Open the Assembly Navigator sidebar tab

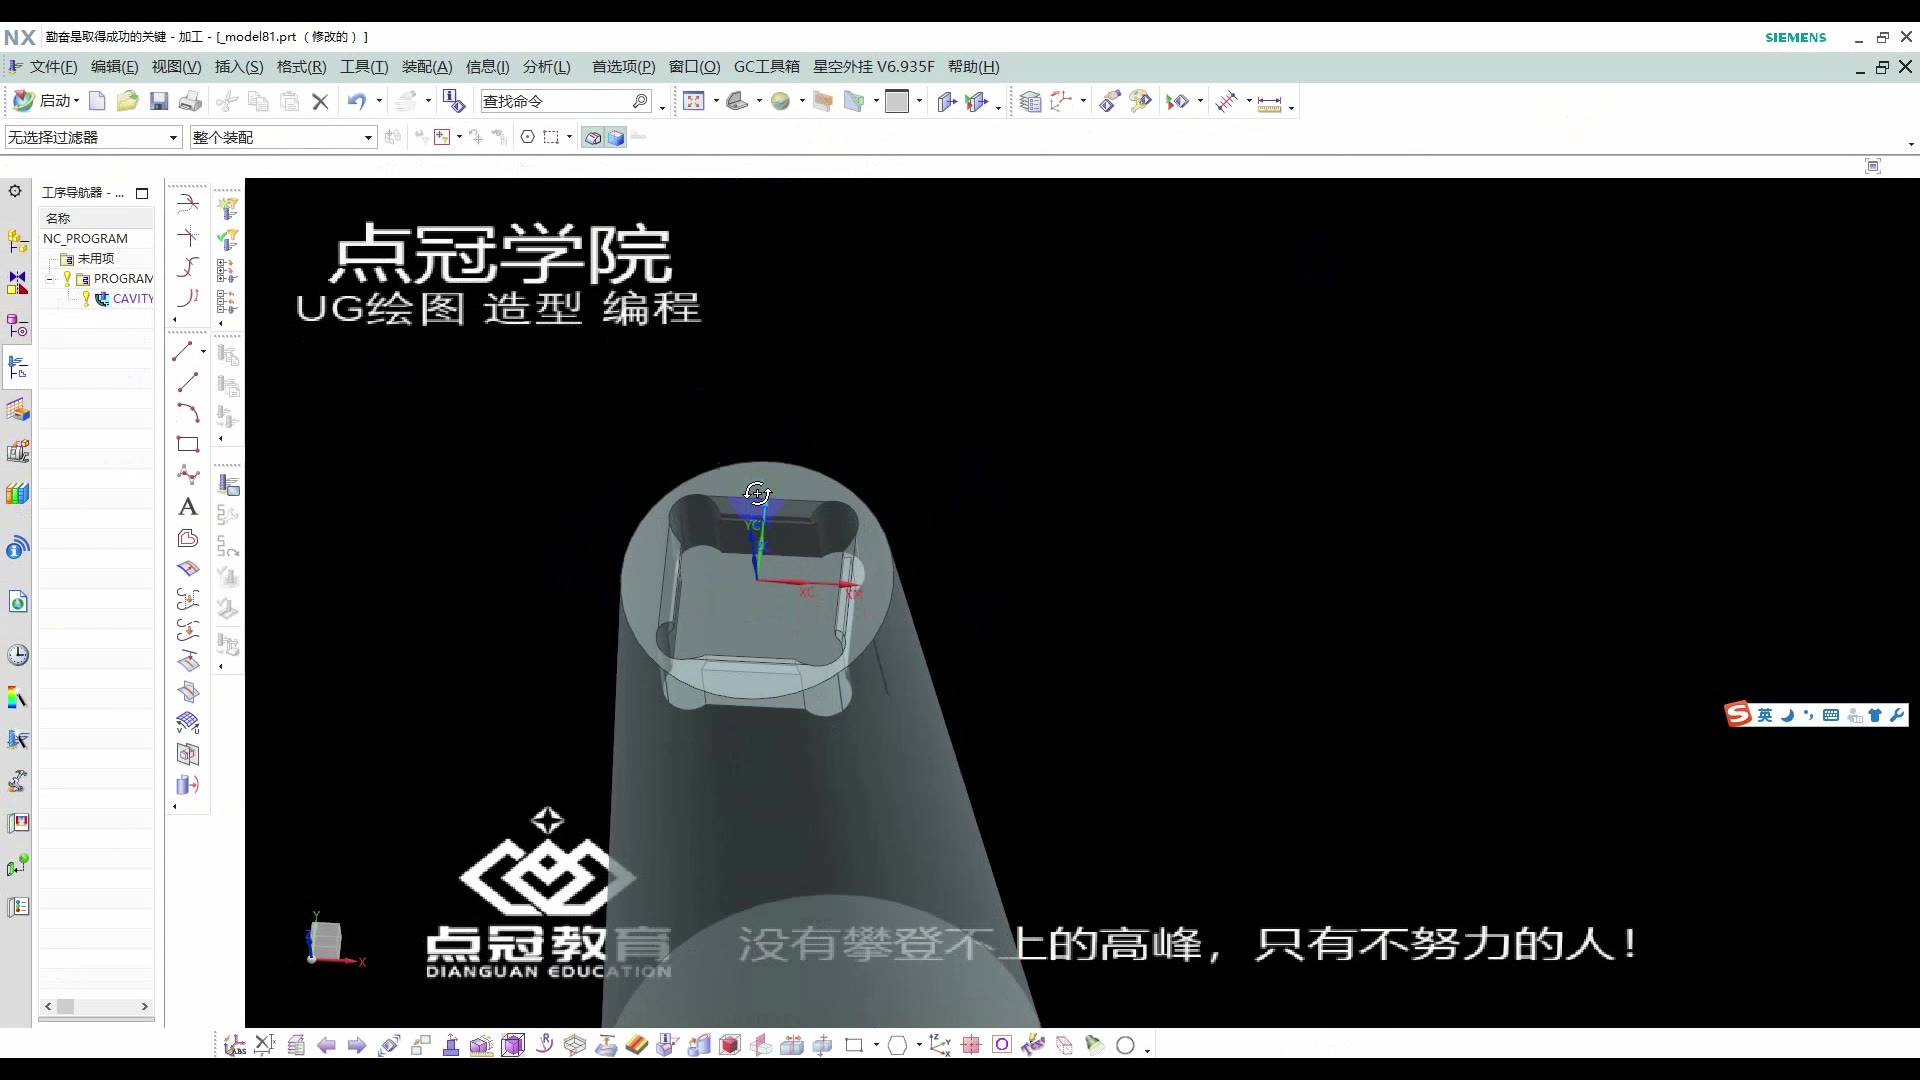pyautogui.click(x=18, y=241)
